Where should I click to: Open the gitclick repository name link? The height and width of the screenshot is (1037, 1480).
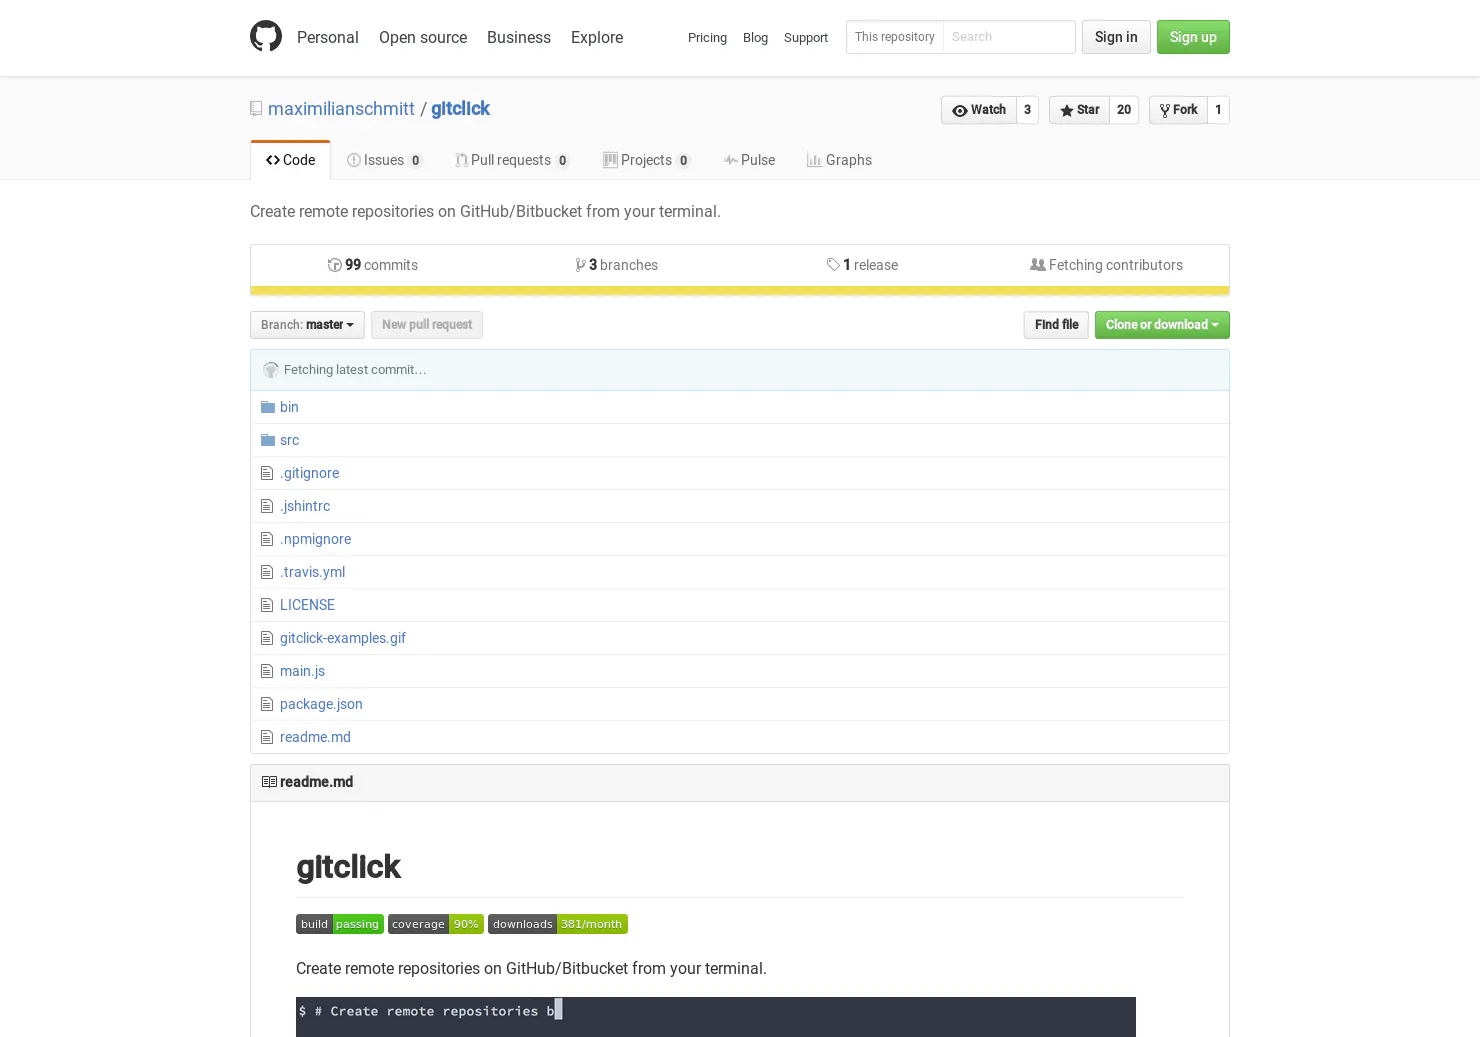(460, 109)
